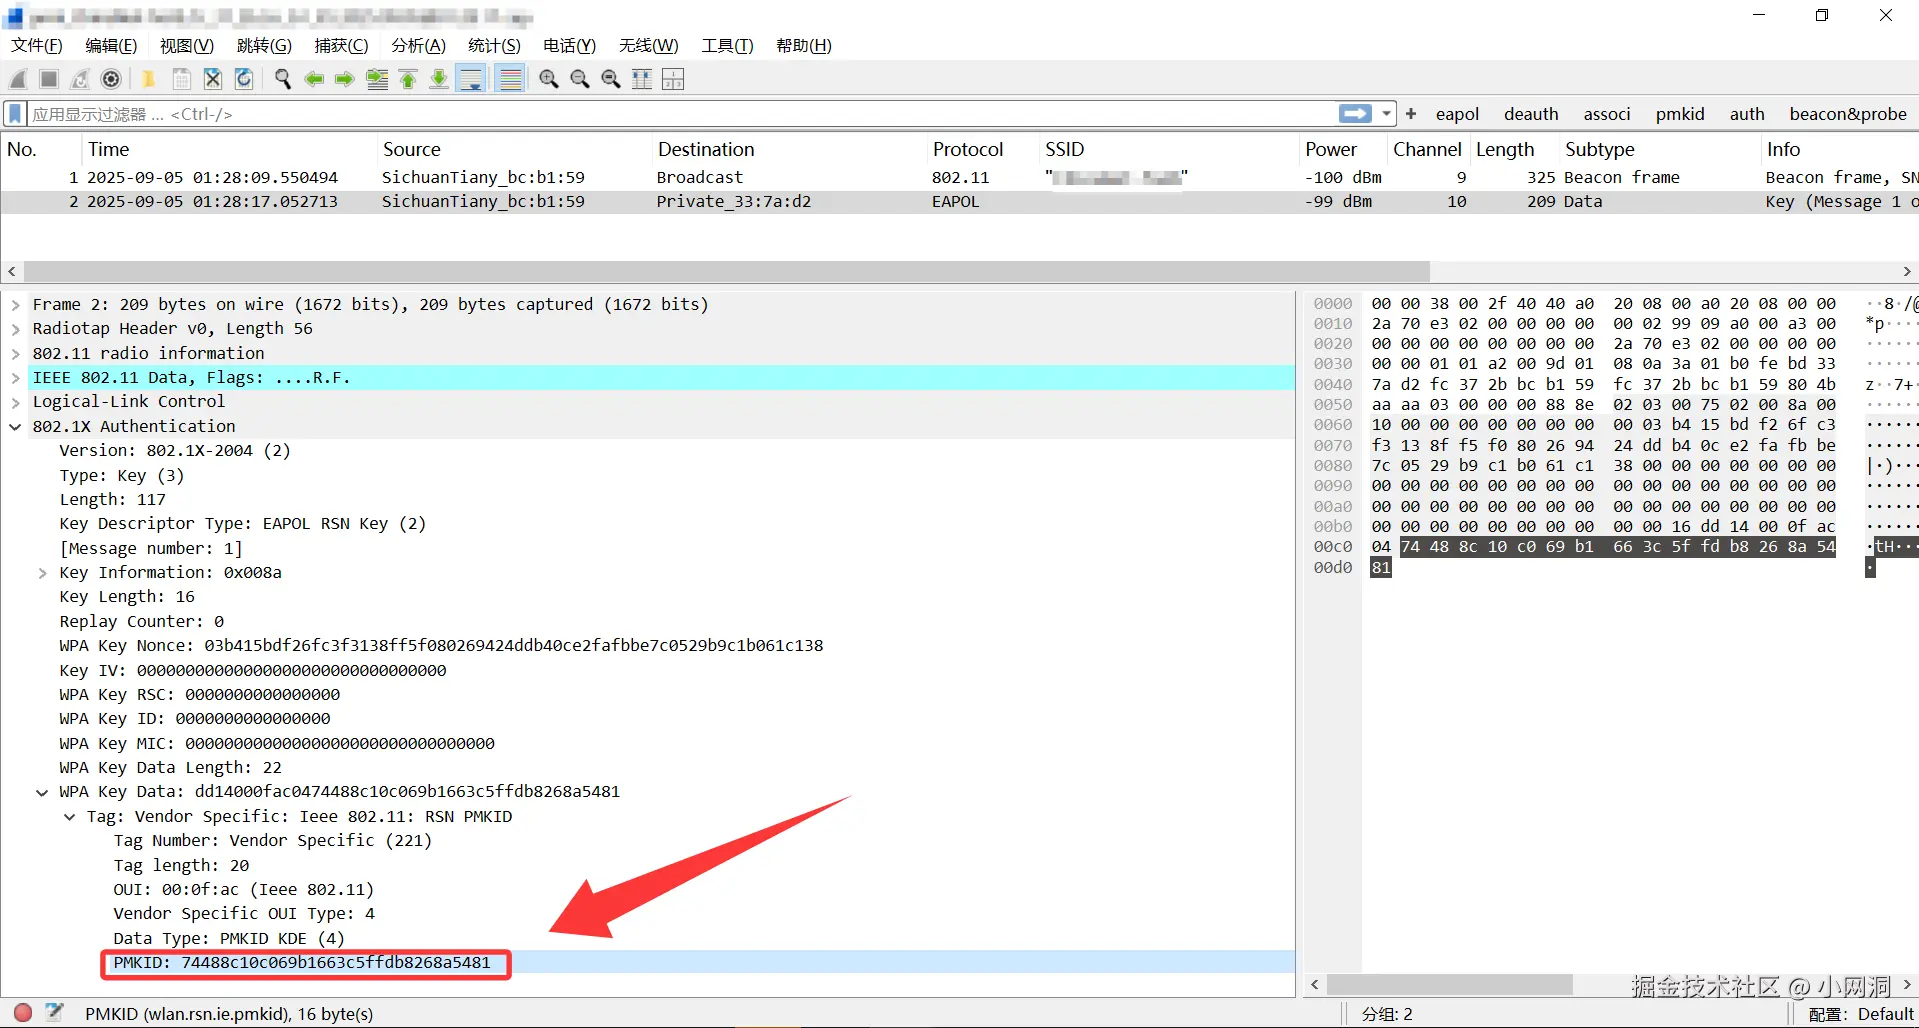Expand Logical-Link Control row
Viewport: 1919px width, 1028px height.
pyautogui.click(x=15, y=402)
